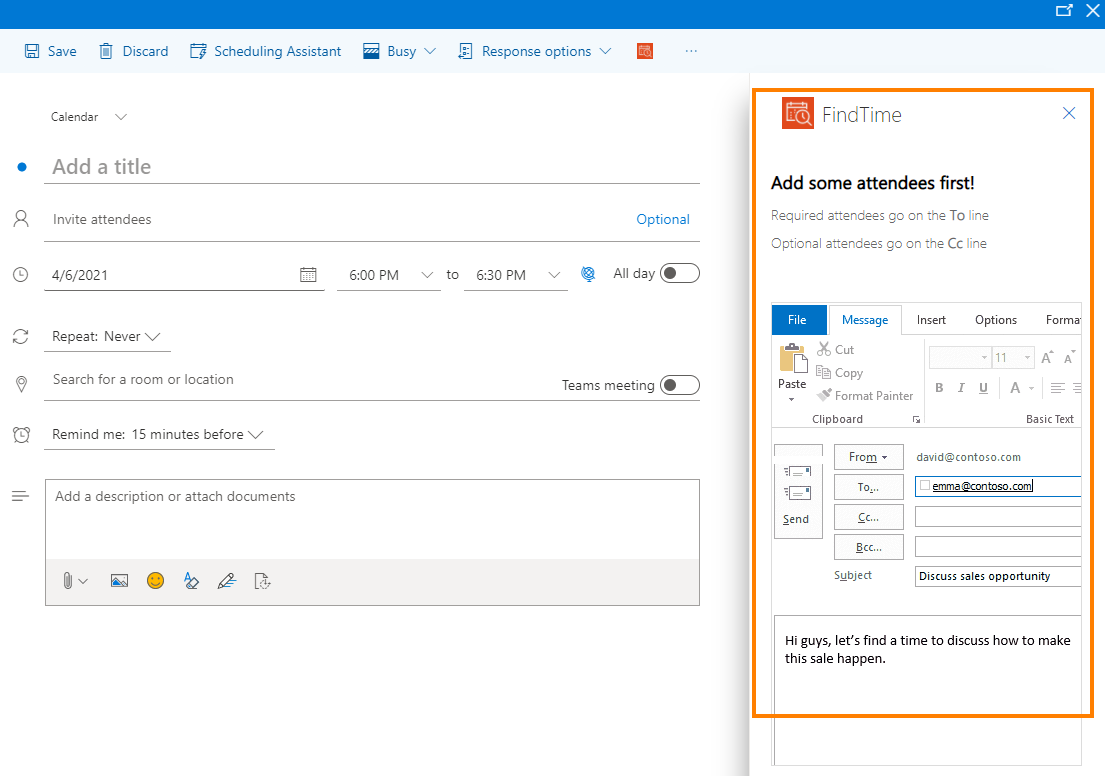This screenshot has height=776, width=1105.
Task: Close the FindTime panel
Action: point(1068,113)
